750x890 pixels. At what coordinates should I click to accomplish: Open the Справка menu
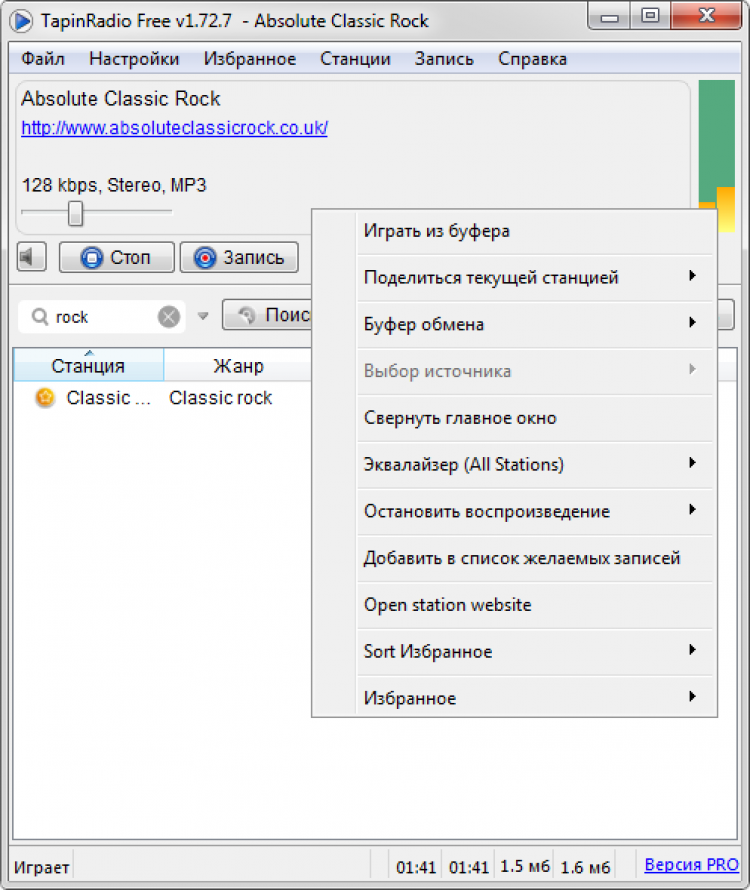[533, 59]
